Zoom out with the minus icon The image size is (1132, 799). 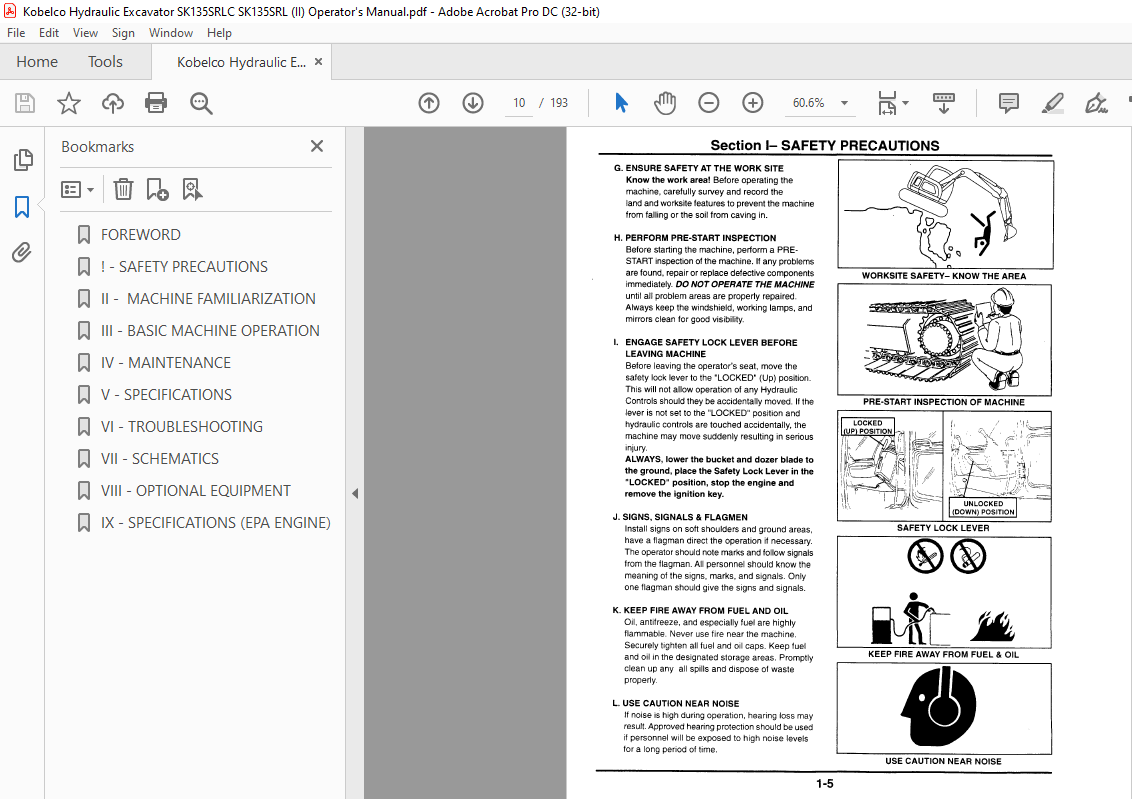coord(709,103)
